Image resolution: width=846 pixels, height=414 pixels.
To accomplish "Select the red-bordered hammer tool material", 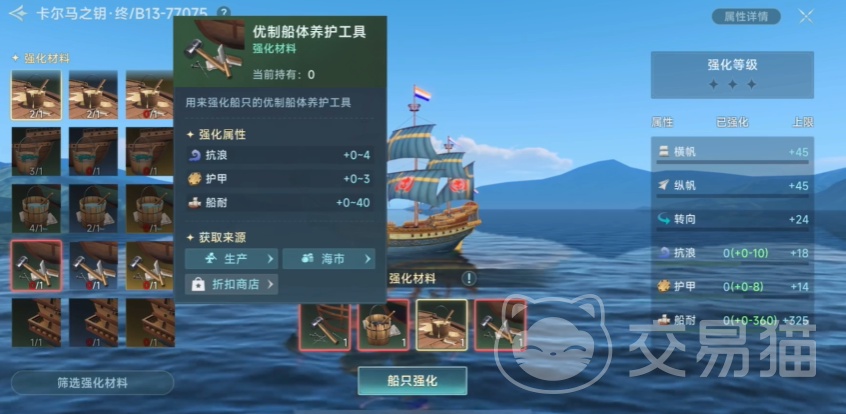I will coord(36,266).
